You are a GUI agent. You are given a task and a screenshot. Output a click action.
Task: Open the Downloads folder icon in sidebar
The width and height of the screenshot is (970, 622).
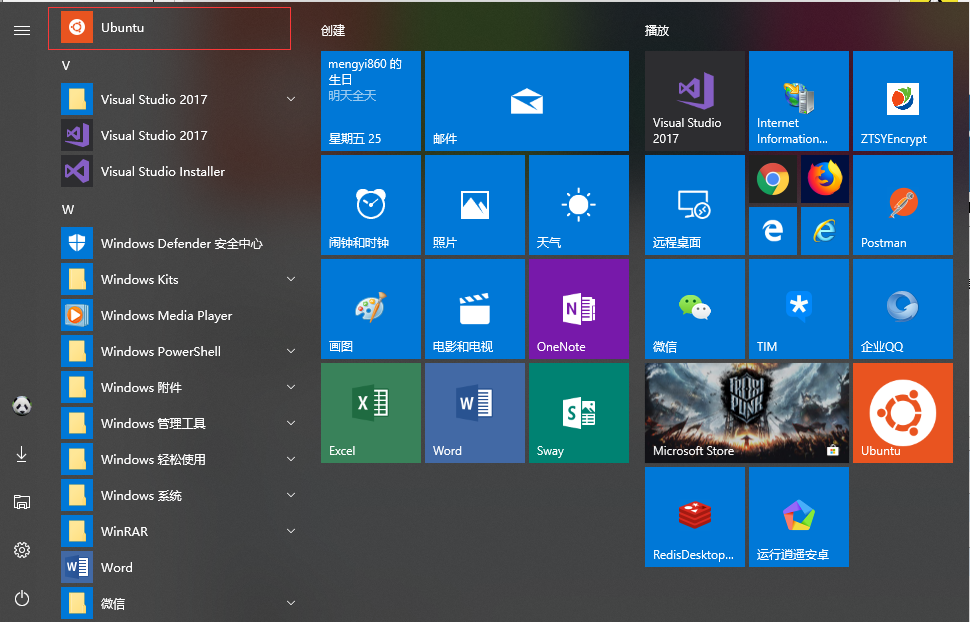(x=22, y=454)
